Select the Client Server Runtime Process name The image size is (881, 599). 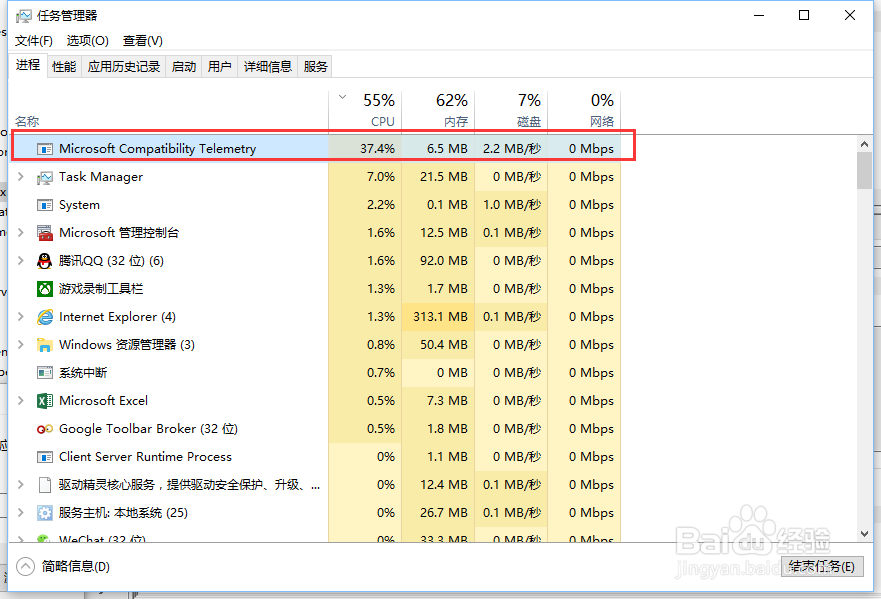point(146,457)
